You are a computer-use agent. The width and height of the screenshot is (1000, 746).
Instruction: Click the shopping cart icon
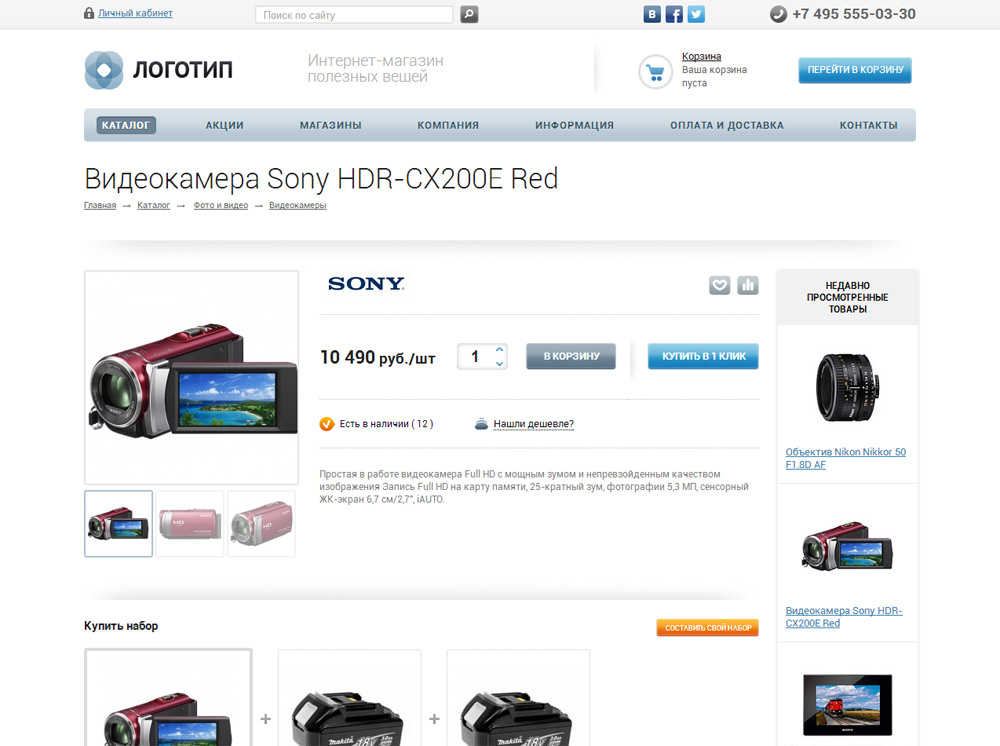[x=655, y=72]
